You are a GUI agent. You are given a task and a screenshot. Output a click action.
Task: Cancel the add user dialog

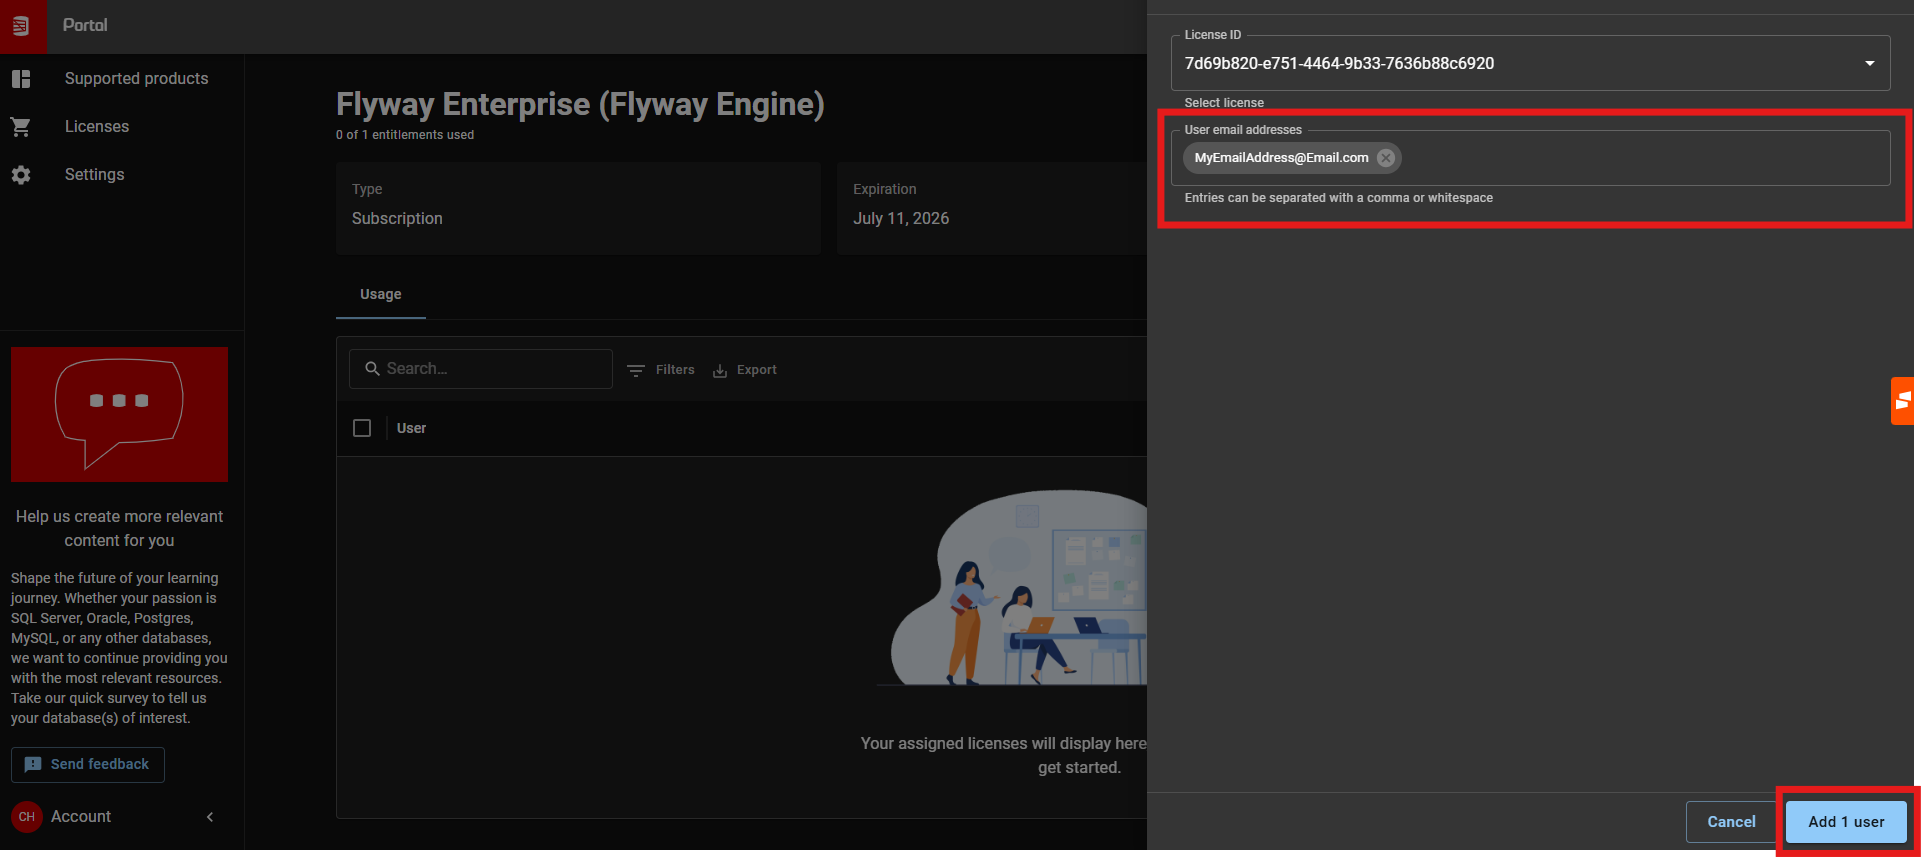click(x=1730, y=822)
